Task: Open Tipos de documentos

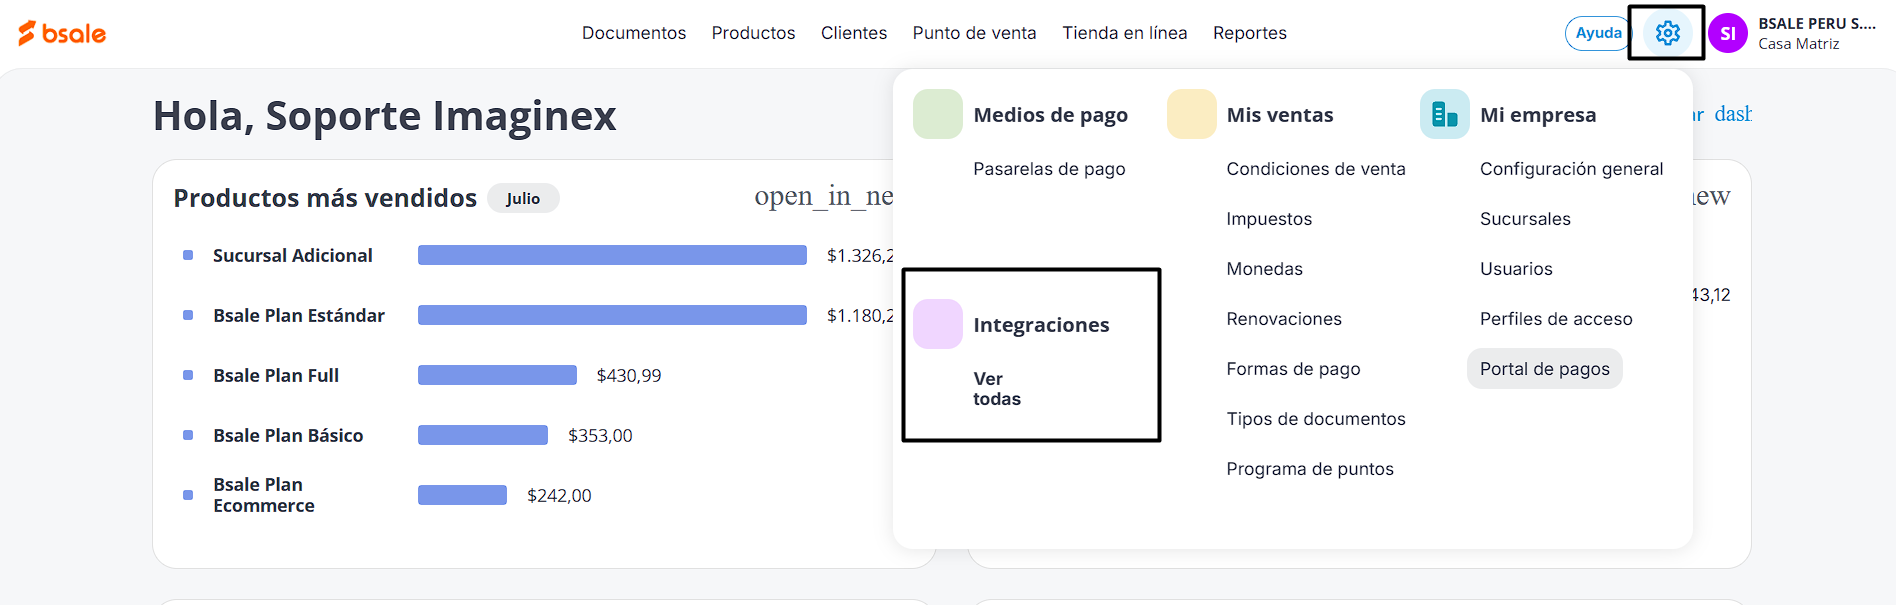Action: point(1316,419)
